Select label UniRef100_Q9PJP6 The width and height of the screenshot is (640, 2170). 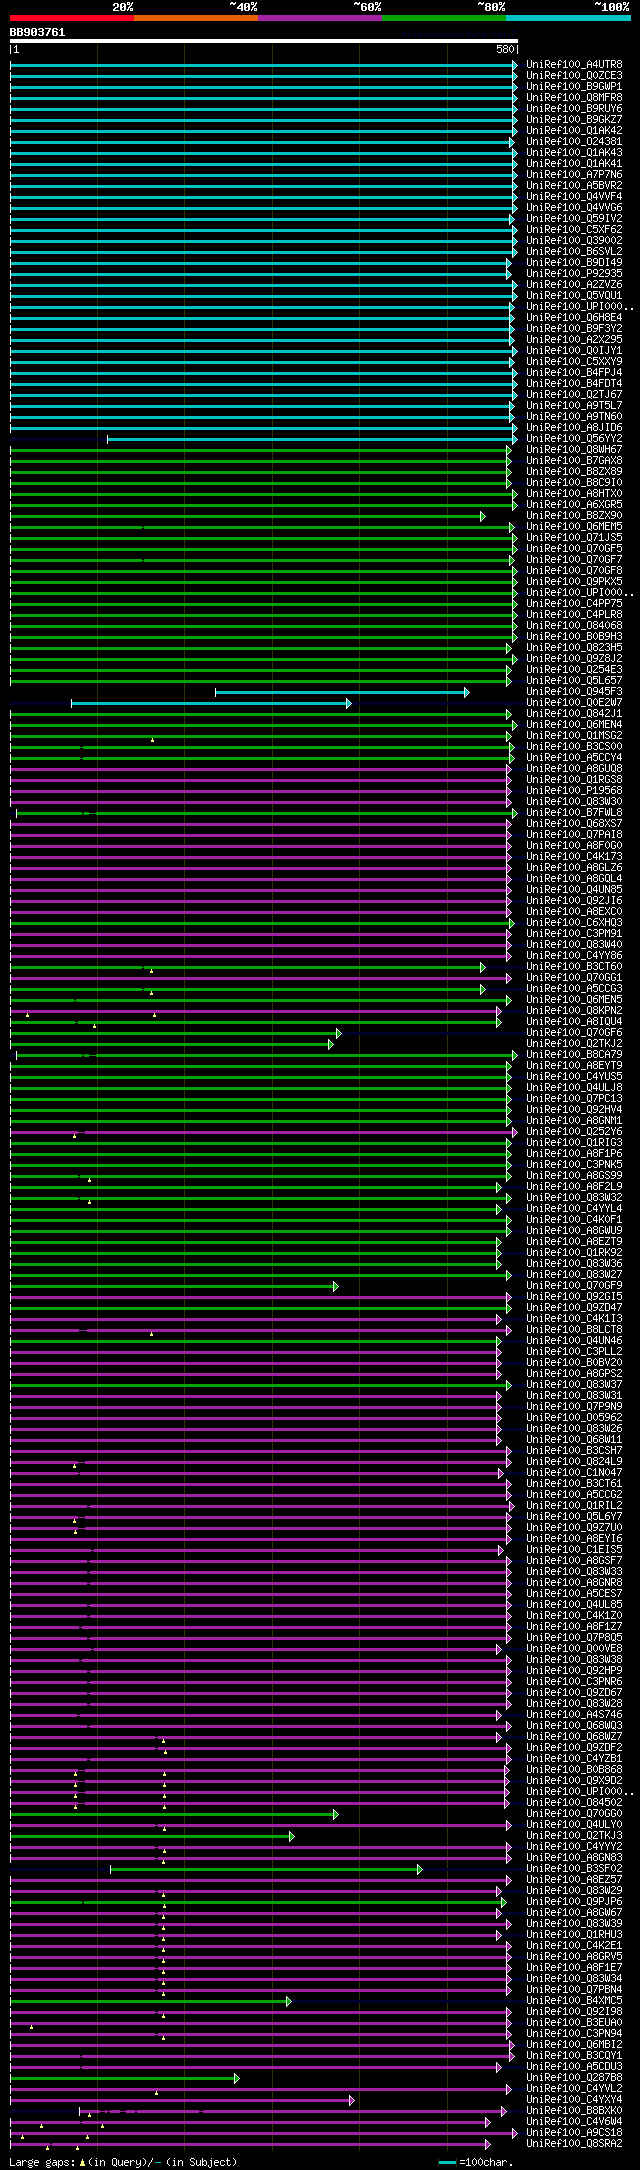click(574, 1902)
